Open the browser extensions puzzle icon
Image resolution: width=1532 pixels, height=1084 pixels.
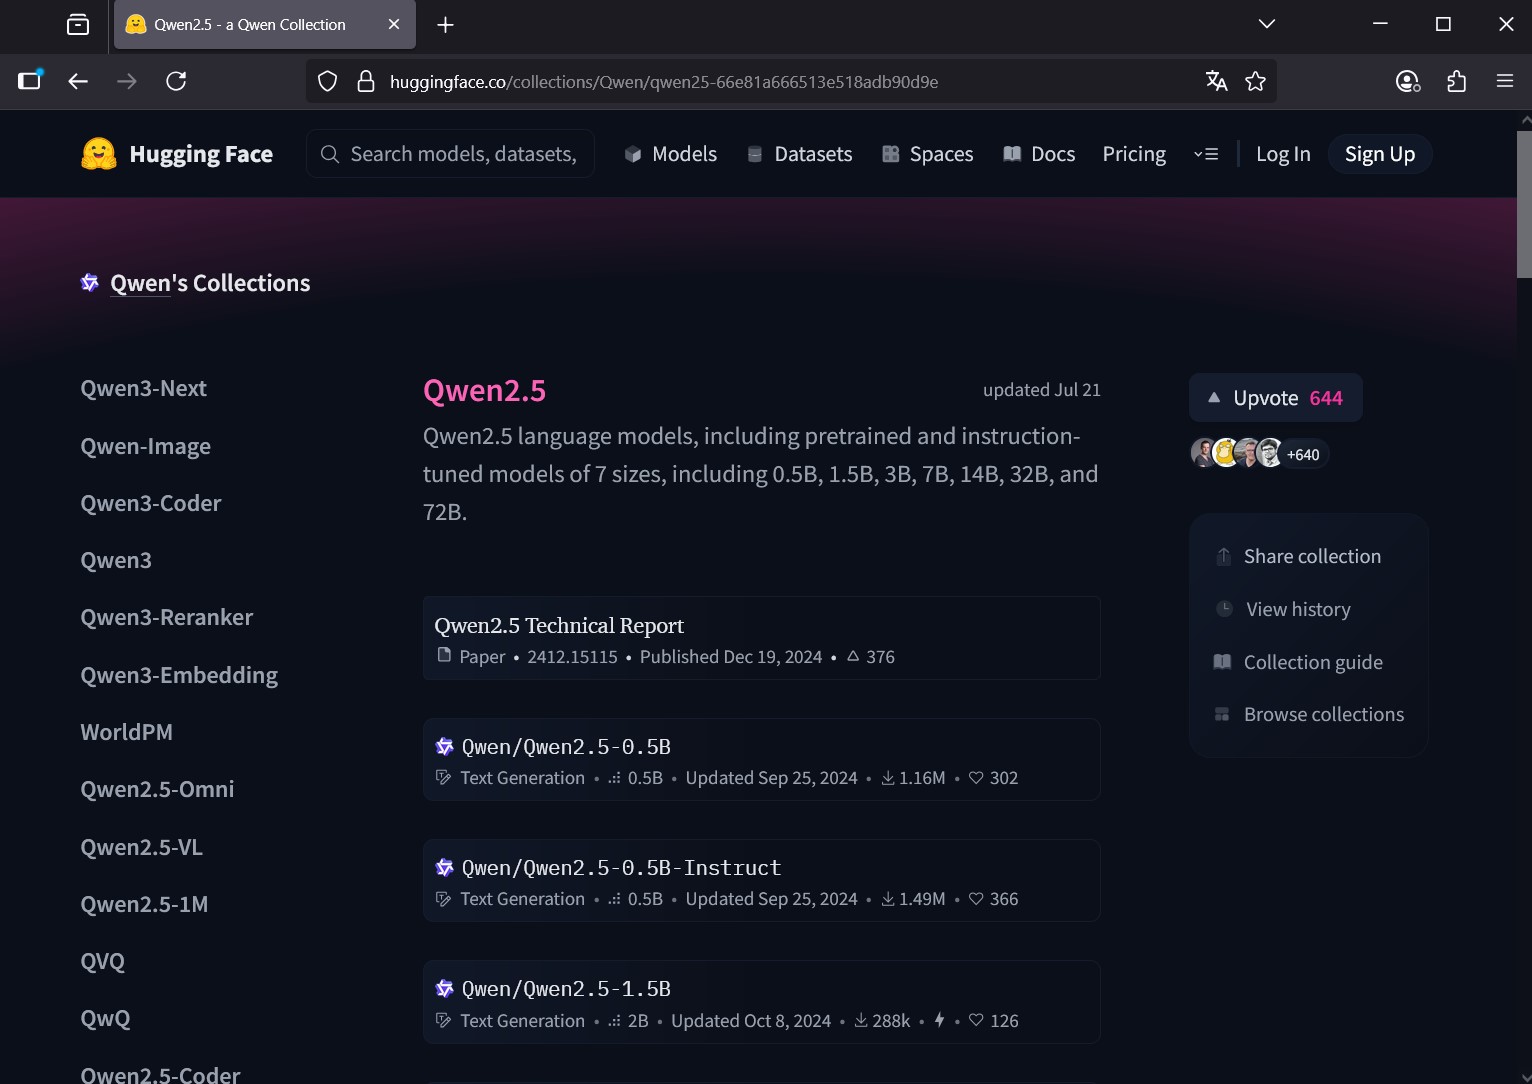click(1457, 82)
